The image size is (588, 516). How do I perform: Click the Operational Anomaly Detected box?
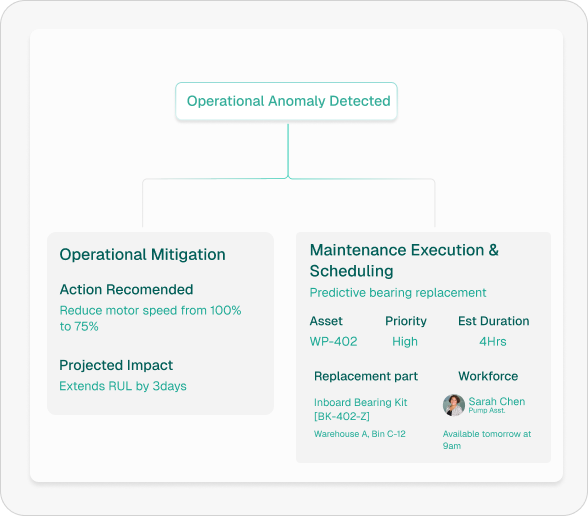286,101
